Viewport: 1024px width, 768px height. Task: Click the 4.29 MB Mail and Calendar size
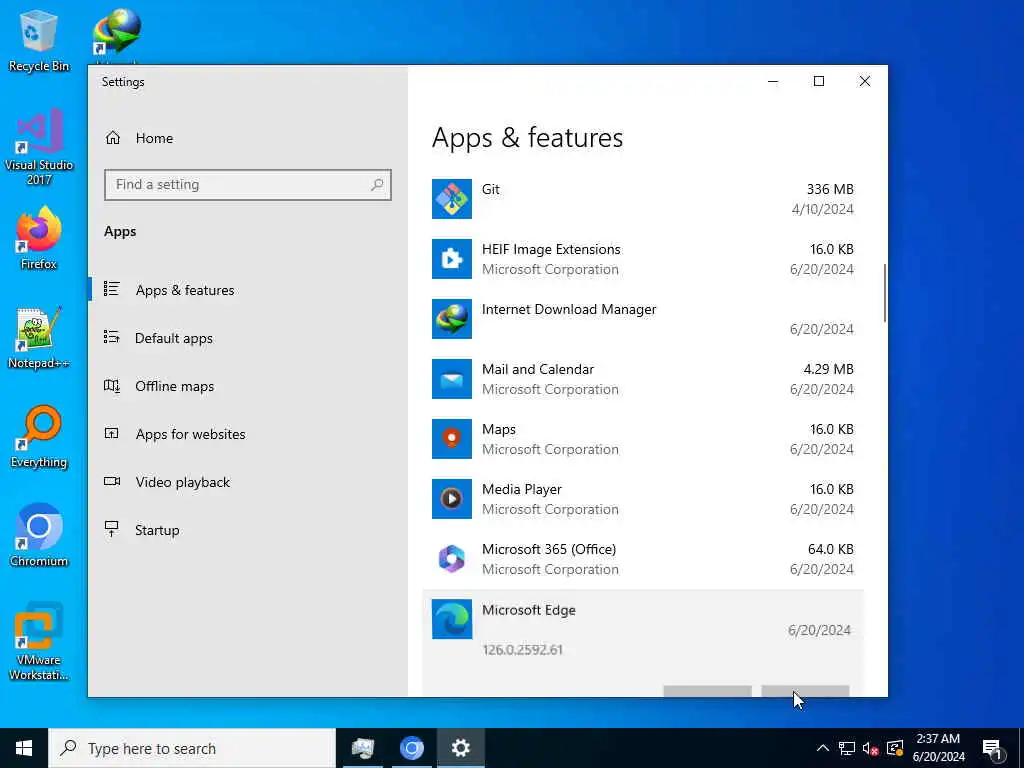point(828,370)
